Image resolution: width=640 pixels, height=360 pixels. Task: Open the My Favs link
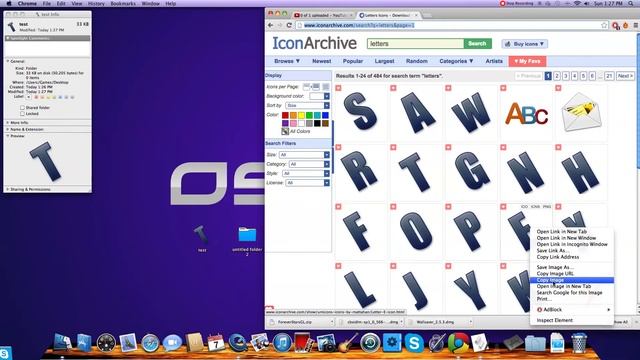(527, 61)
